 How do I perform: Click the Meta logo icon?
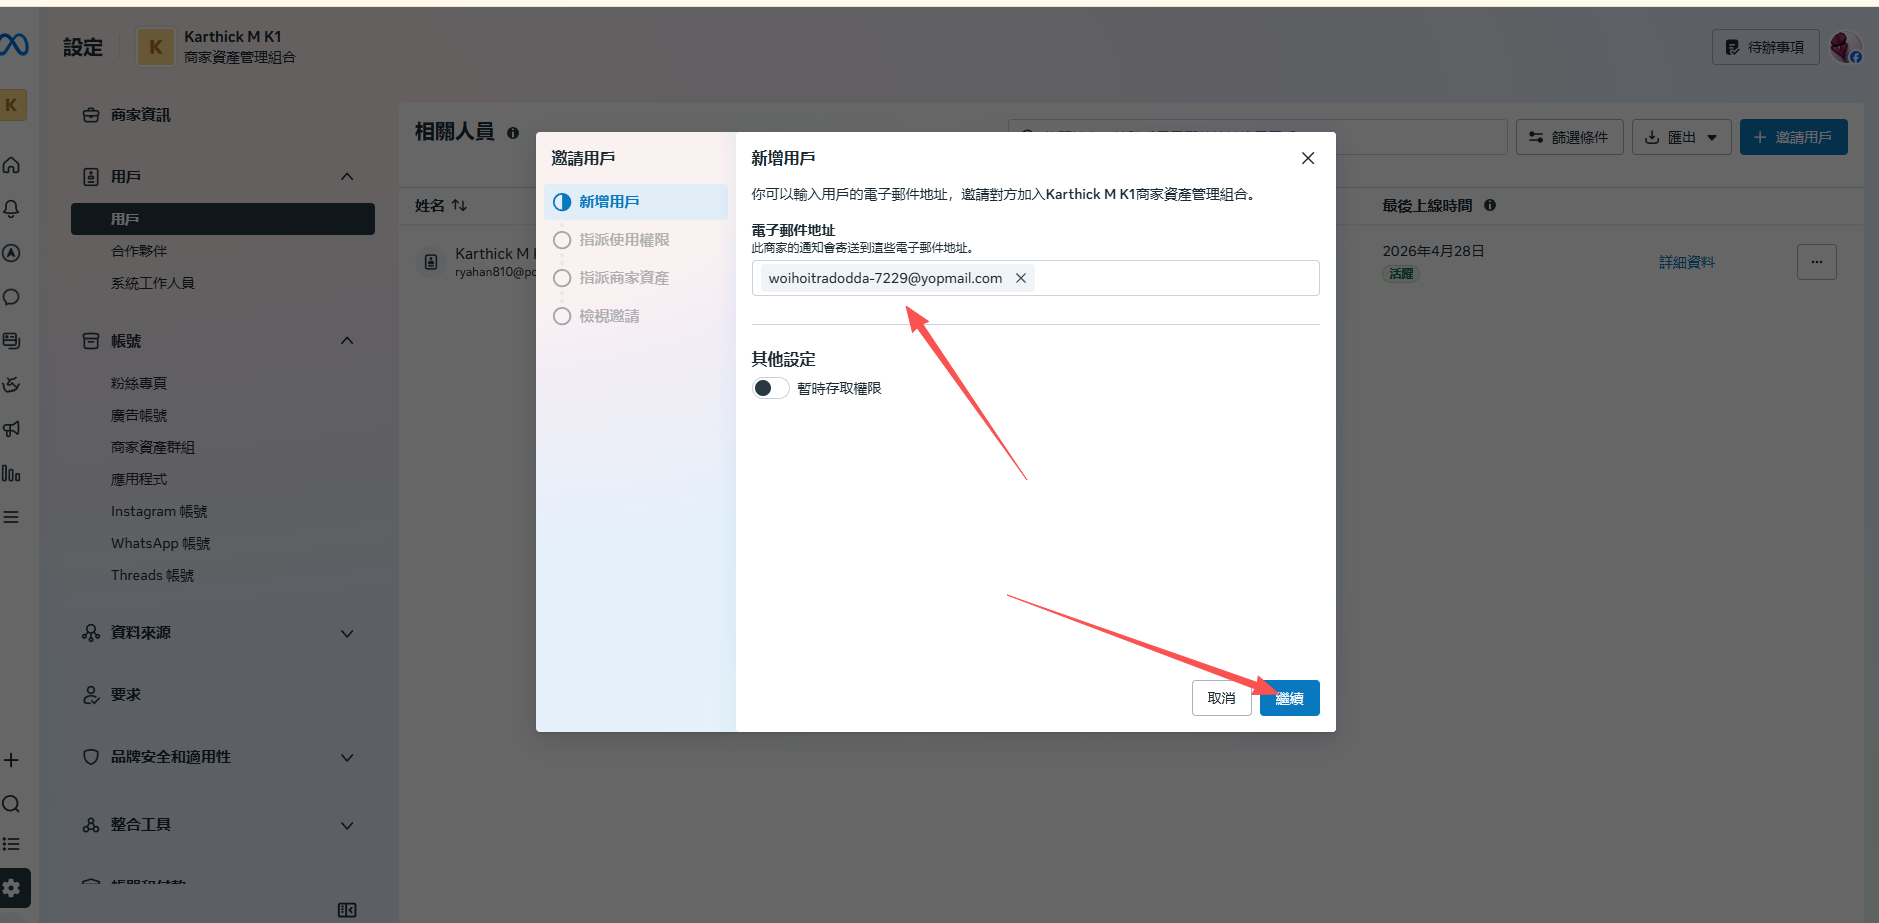point(14,45)
